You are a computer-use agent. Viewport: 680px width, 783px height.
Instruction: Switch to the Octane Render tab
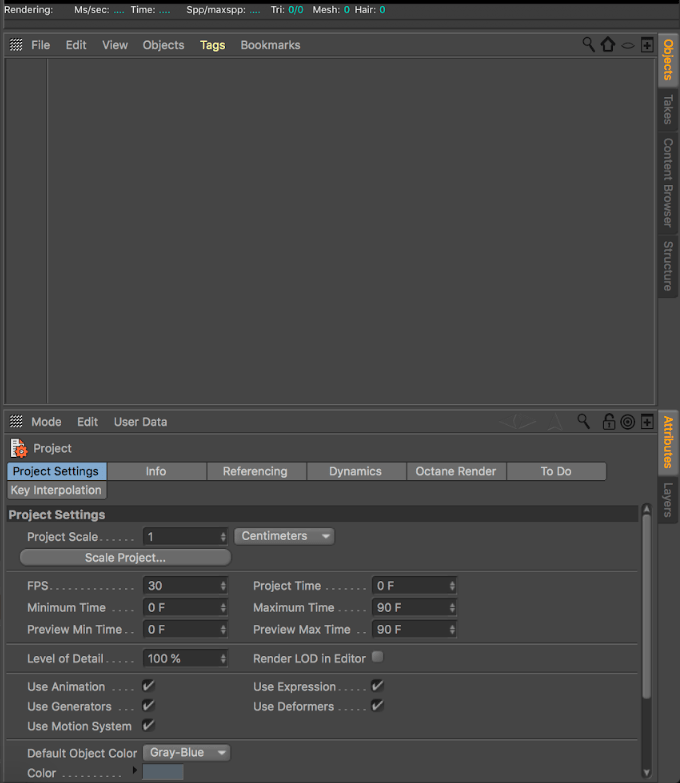(456, 471)
